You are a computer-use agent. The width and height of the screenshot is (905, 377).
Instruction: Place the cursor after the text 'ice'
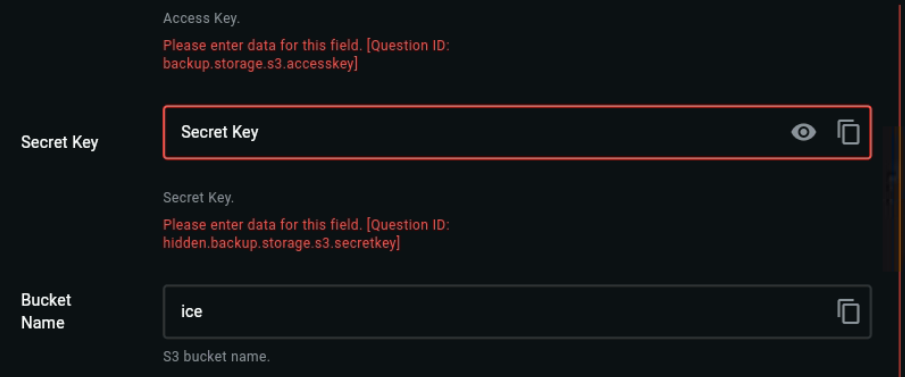pos(204,312)
